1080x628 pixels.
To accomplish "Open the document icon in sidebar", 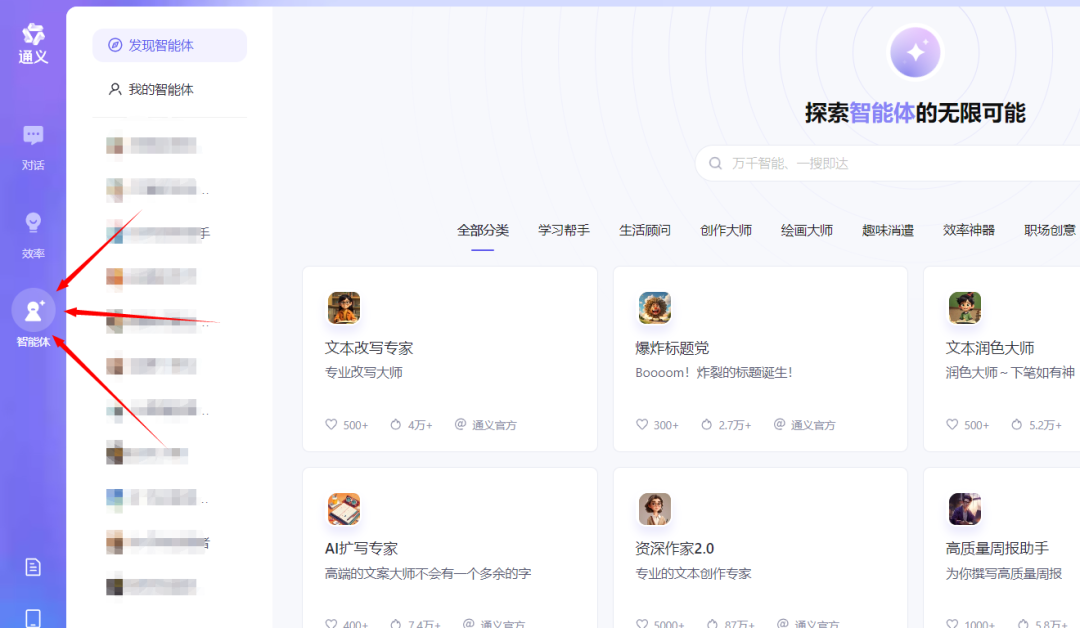I will 33,567.
